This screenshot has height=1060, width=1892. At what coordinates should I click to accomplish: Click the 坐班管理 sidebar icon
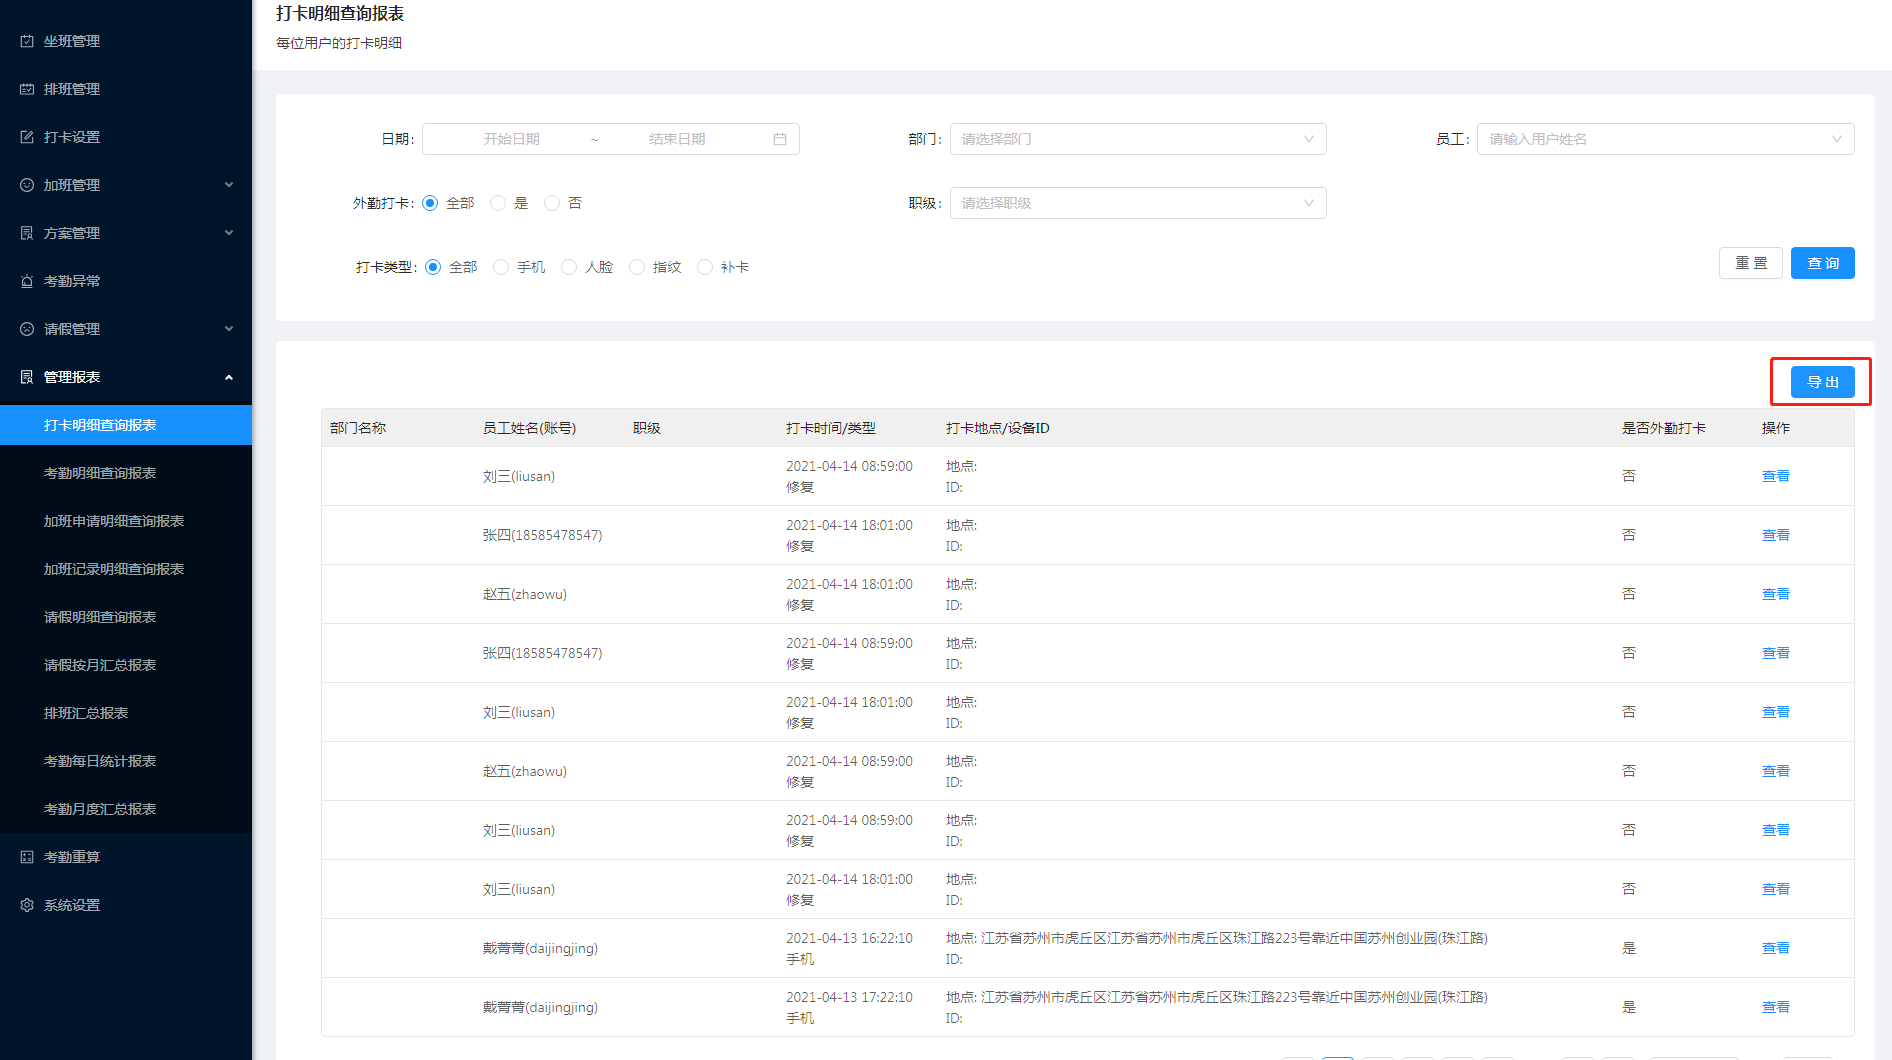click(27, 41)
